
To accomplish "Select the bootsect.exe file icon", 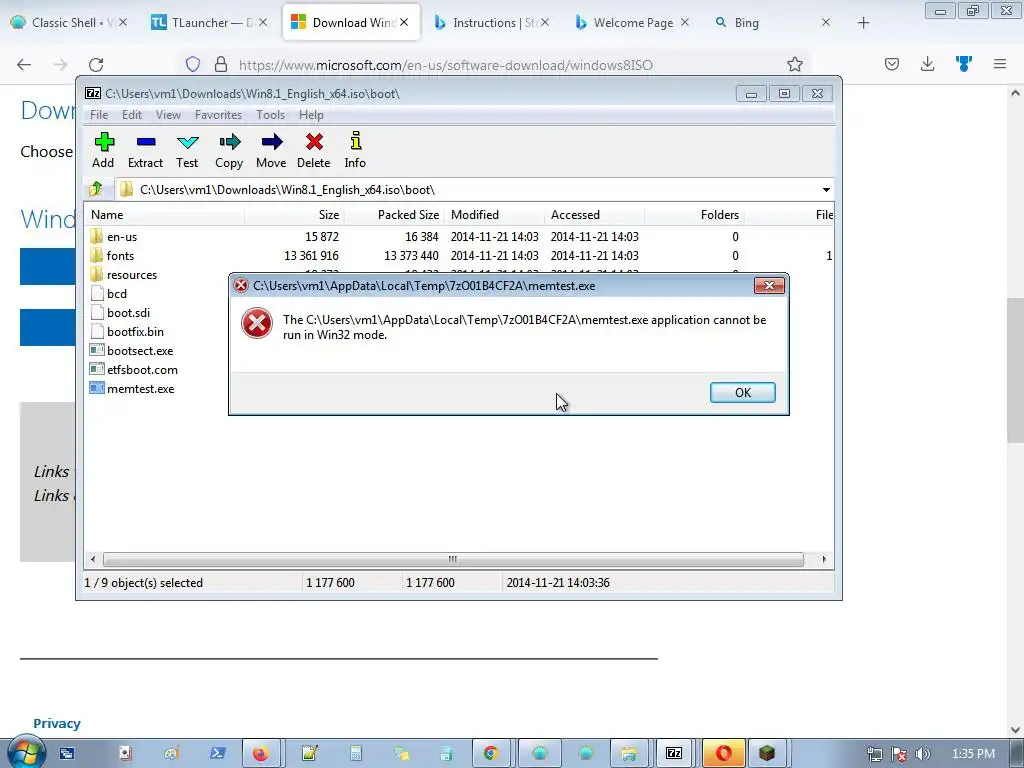I will pos(97,351).
